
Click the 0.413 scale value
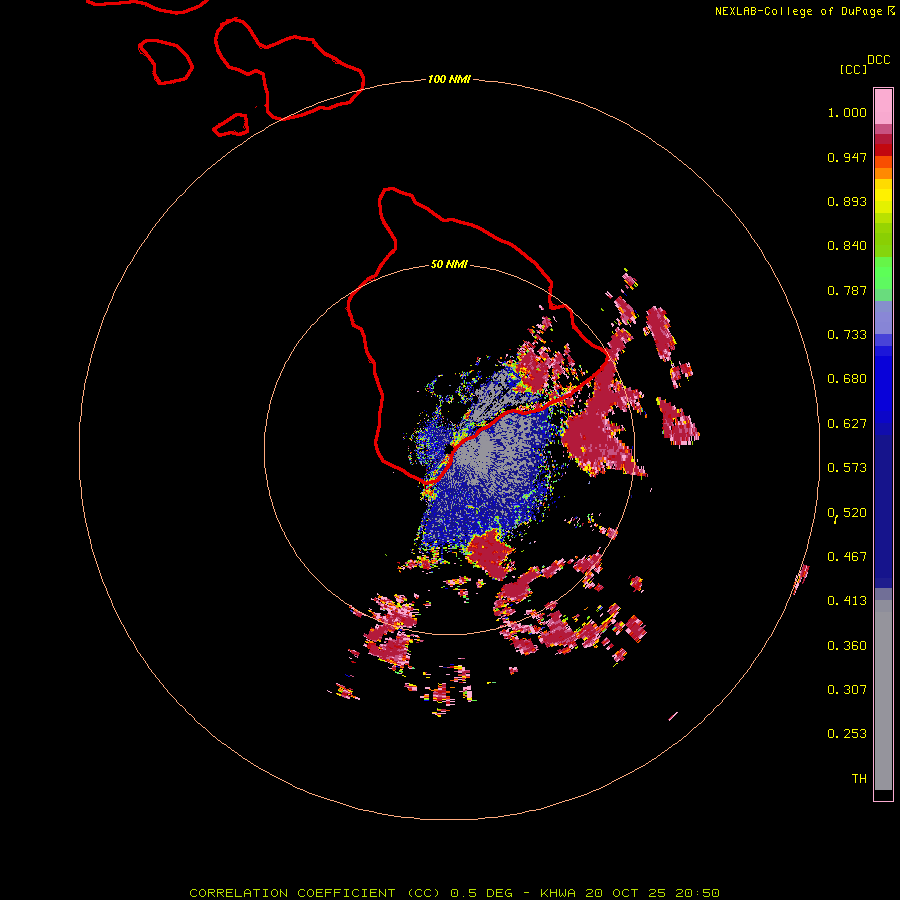(x=847, y=601)
